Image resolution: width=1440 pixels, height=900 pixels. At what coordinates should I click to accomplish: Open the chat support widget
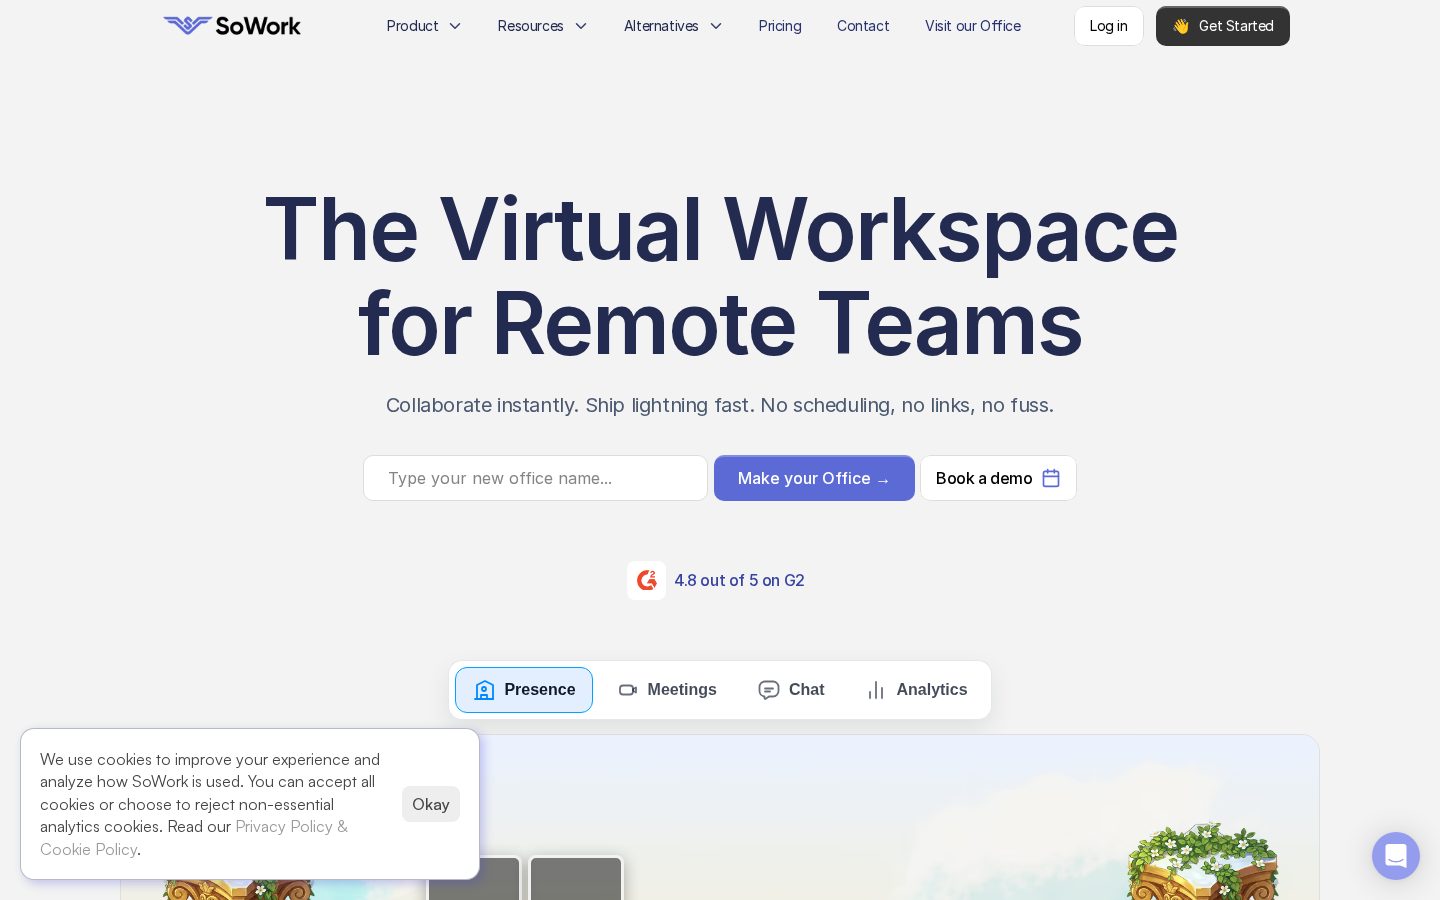click(x=1396, y=856)
